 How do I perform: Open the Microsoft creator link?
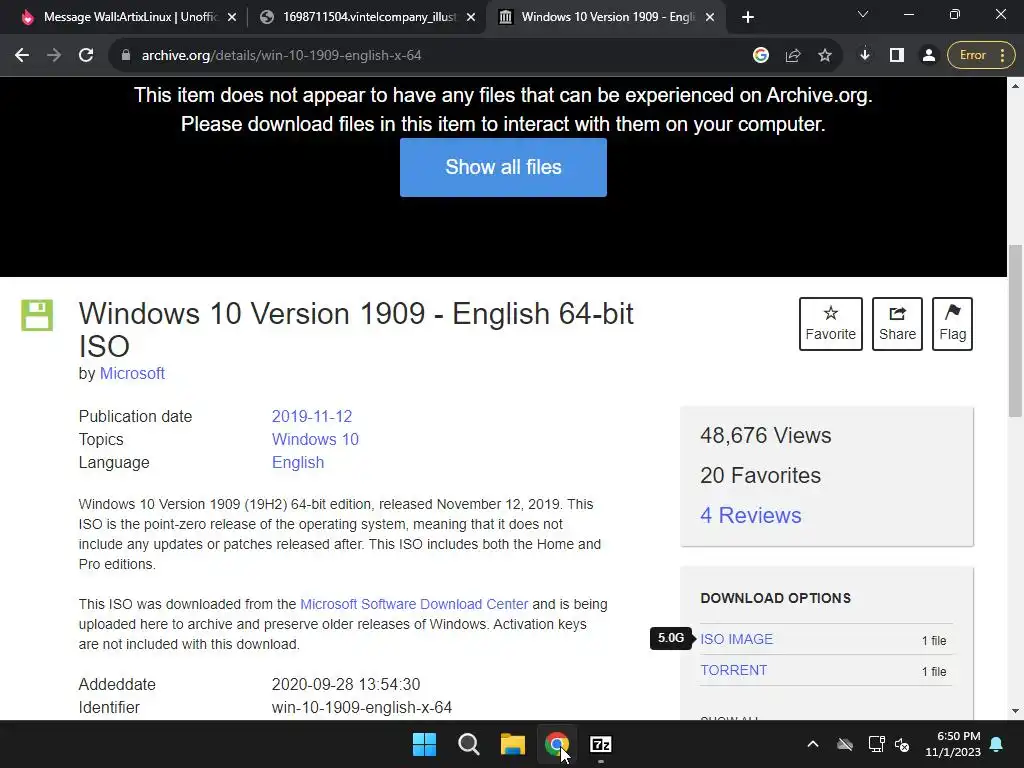click(132, 374)
